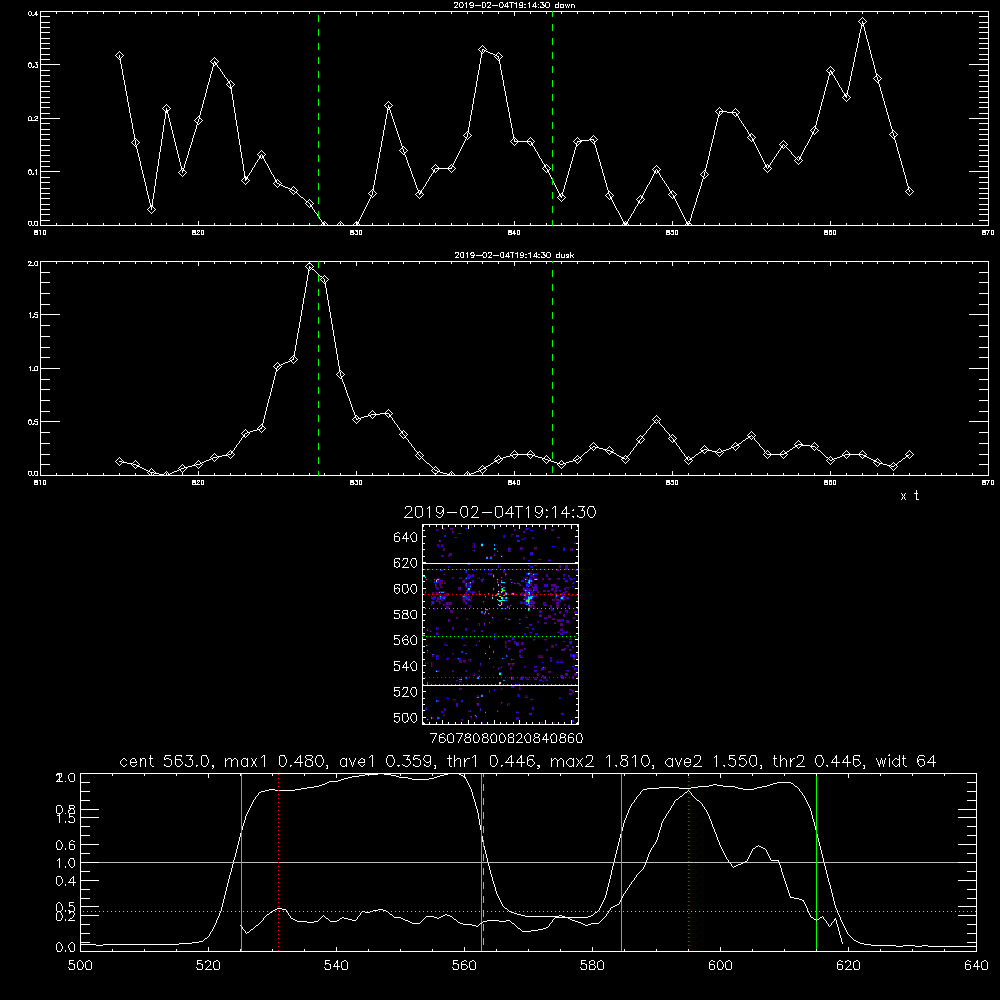This screenshot has width=1000, height=1000.
Task: Click x-axis label 560 in the profile plot
Action: (x=464, y=966)
